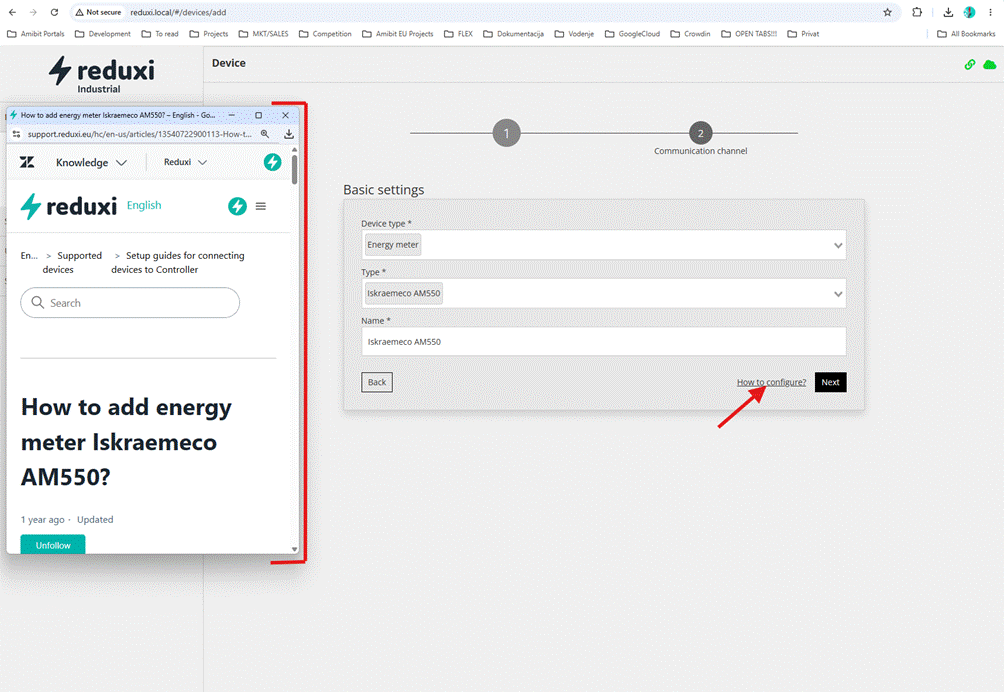Image resolution: width=1004 pixels, height=692 pixels.
Task: Click the zoom magnifier in popup address bar
Action: (265, 134)
